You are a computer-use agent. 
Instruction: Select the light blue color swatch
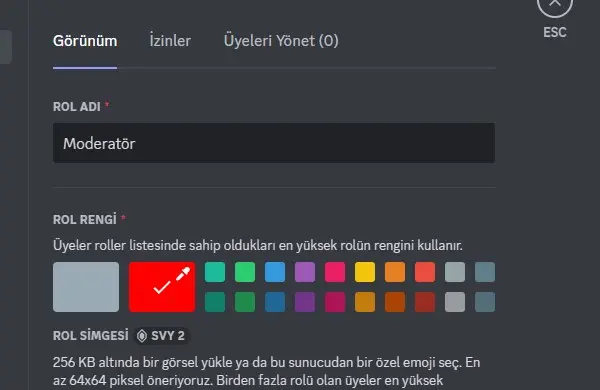[275, 272]
